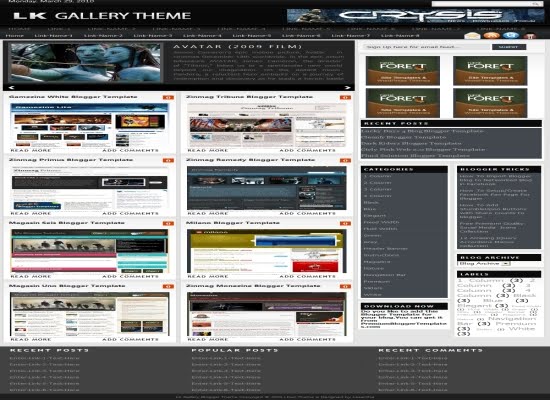Open How To Import Blogger blog trick
The height and width of the screenshot is (400, 550).
coord(495,180)
